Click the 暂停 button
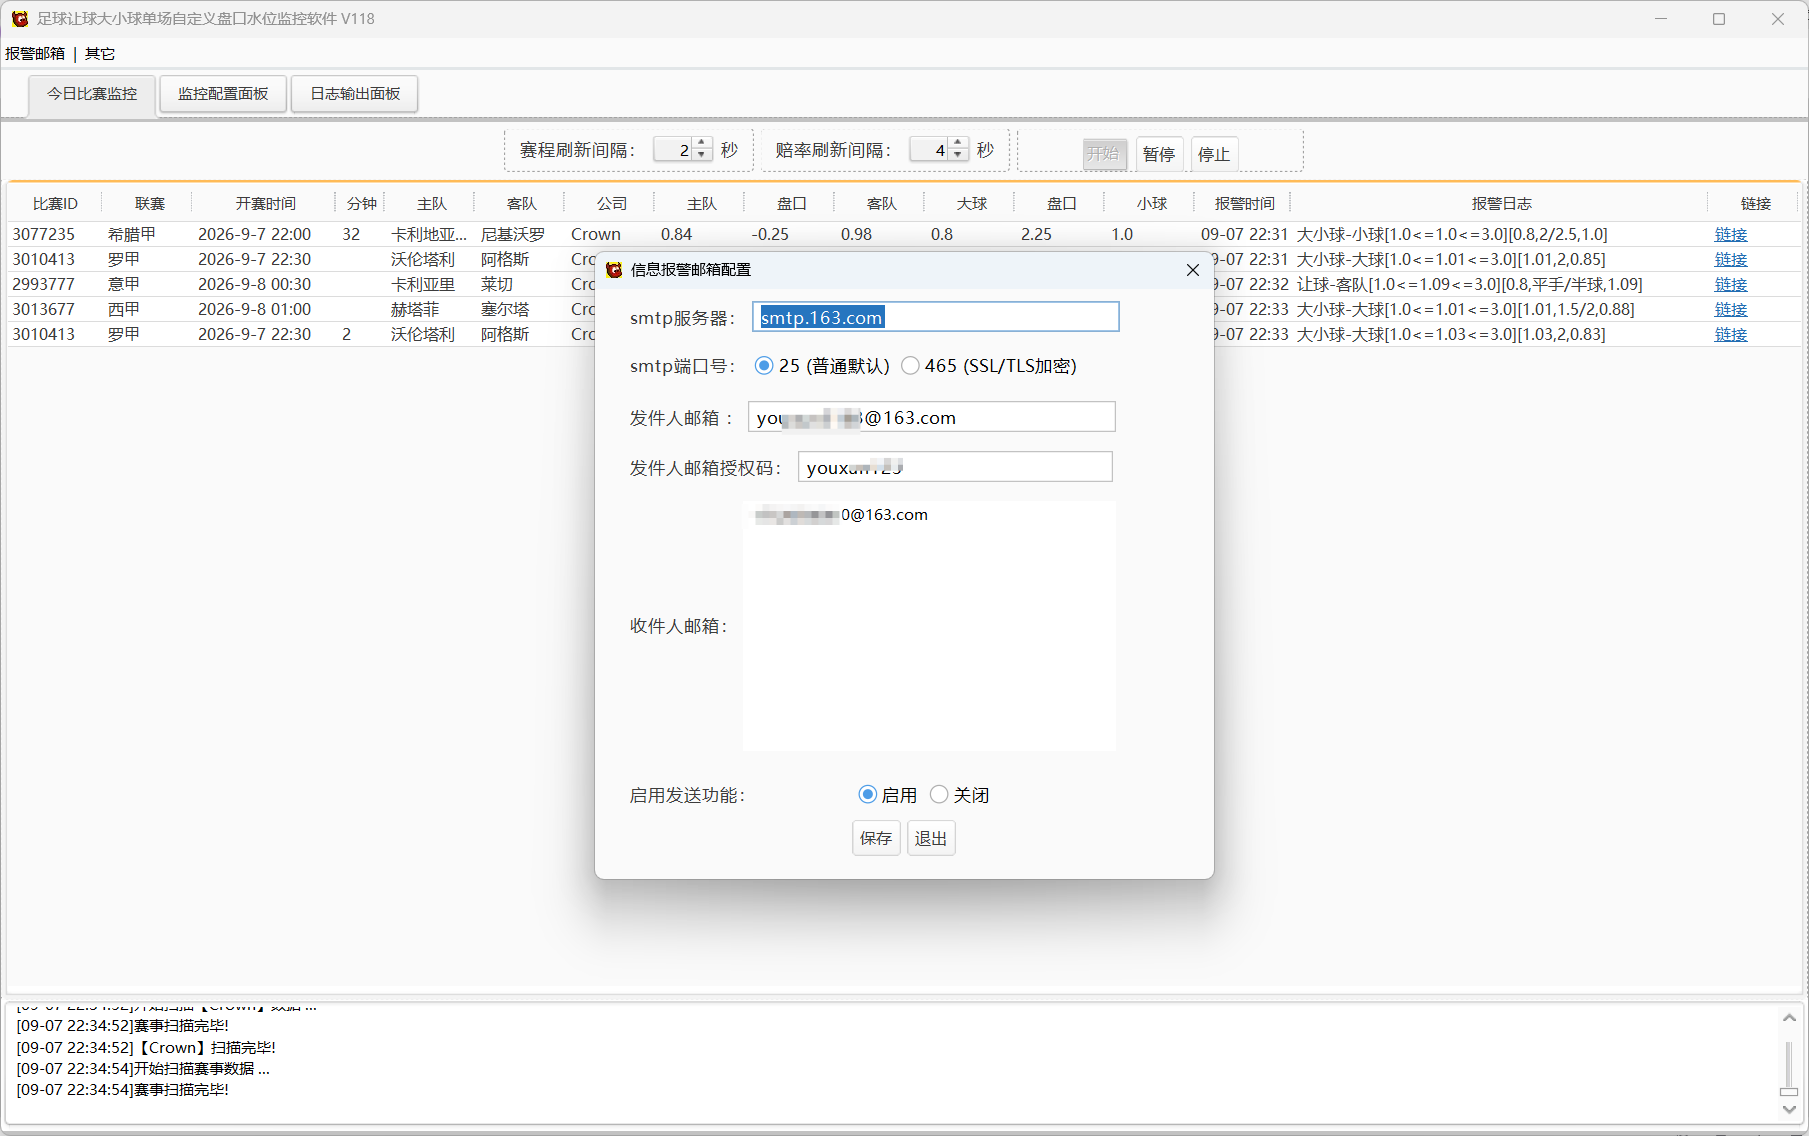Viewport: 1809px width, 1136px height. click(x=1159, y=154)
